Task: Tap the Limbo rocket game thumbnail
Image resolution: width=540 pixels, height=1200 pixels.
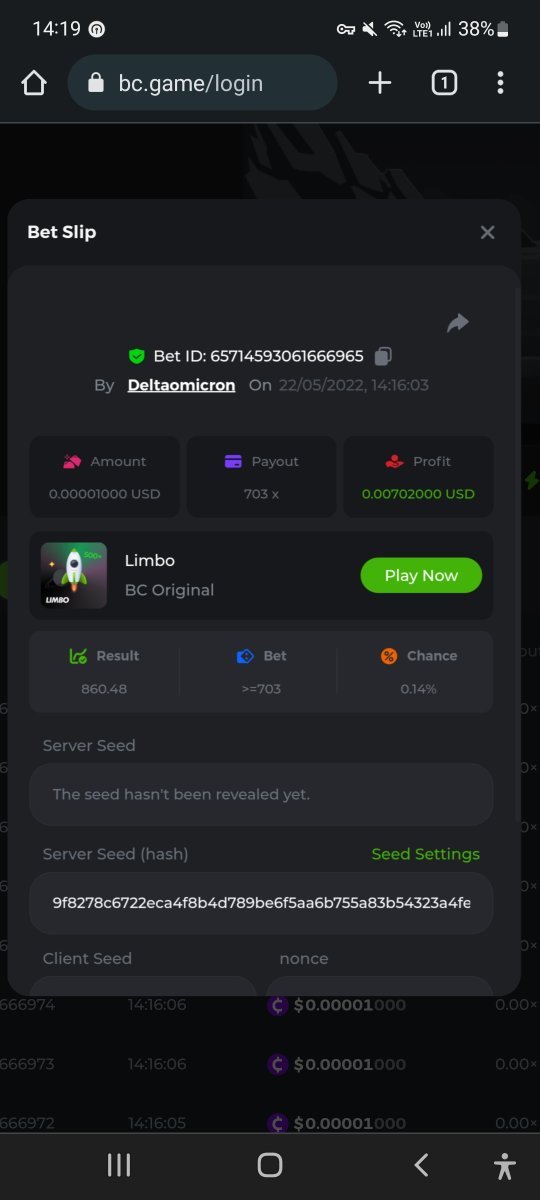Action: click(x=74, y=575)
